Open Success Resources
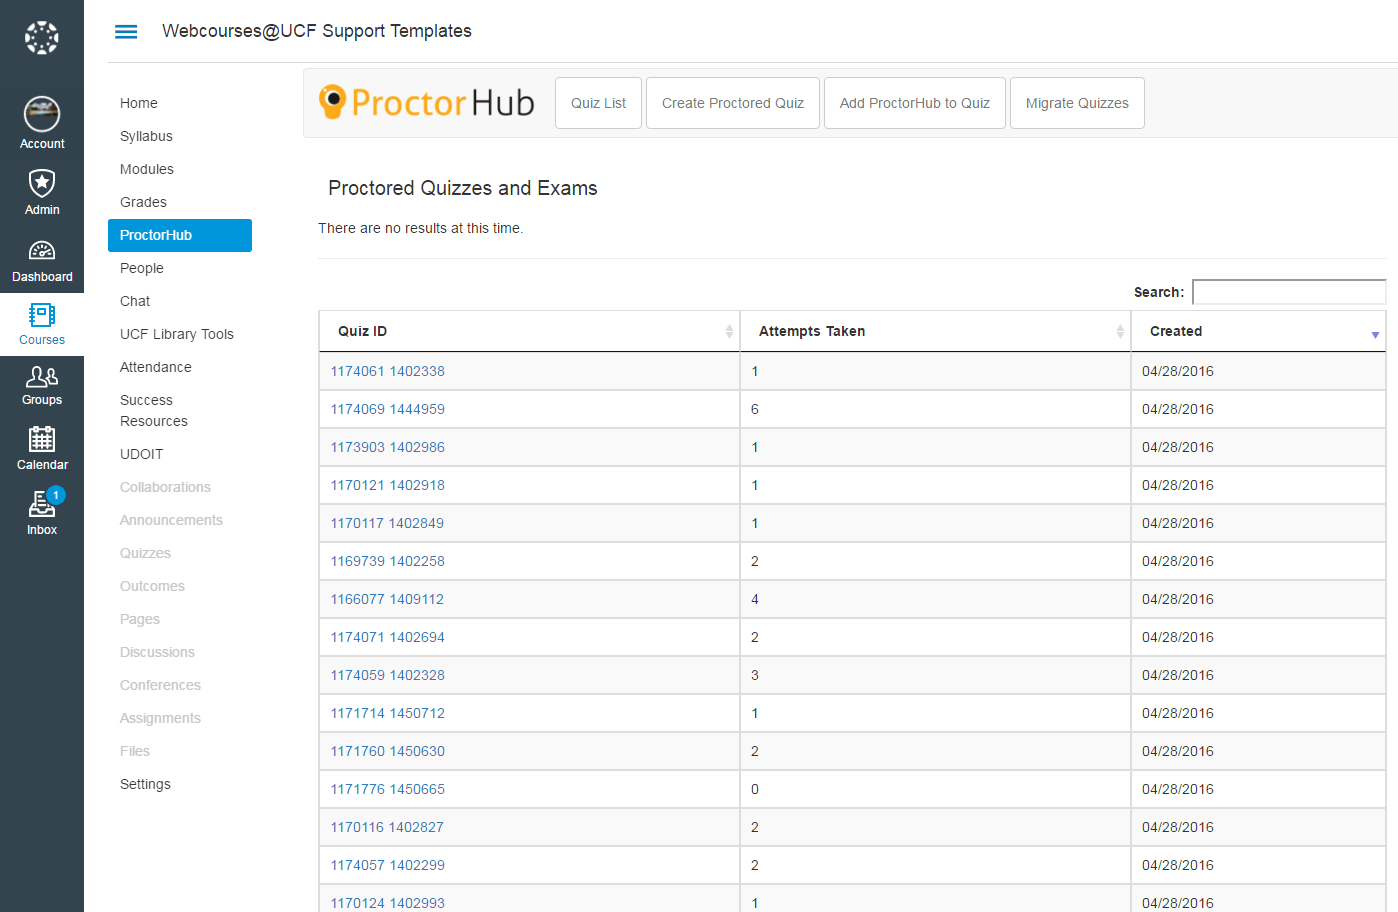 154,411
